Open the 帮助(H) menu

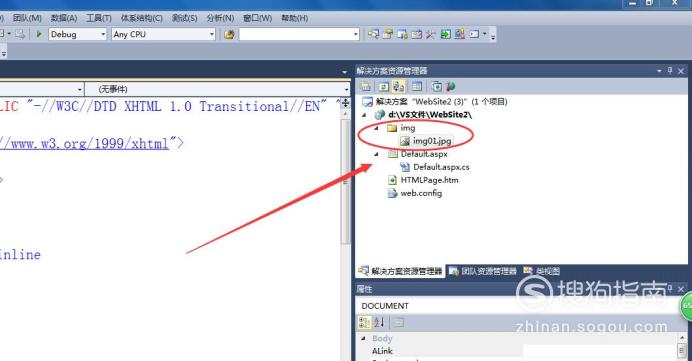tap(294, 18)
